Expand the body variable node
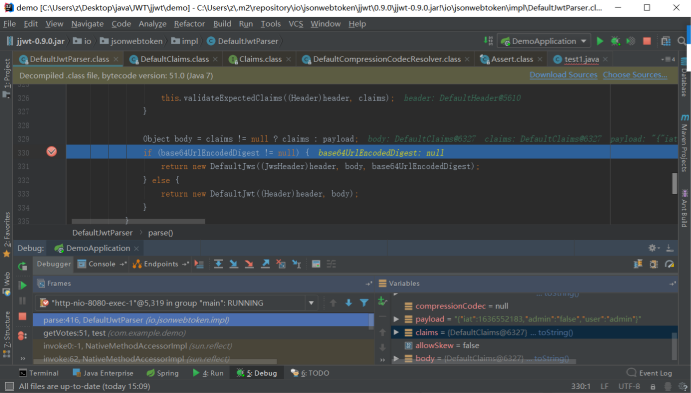This screenshot has height=393, width=691. click(x=396, y=358)
